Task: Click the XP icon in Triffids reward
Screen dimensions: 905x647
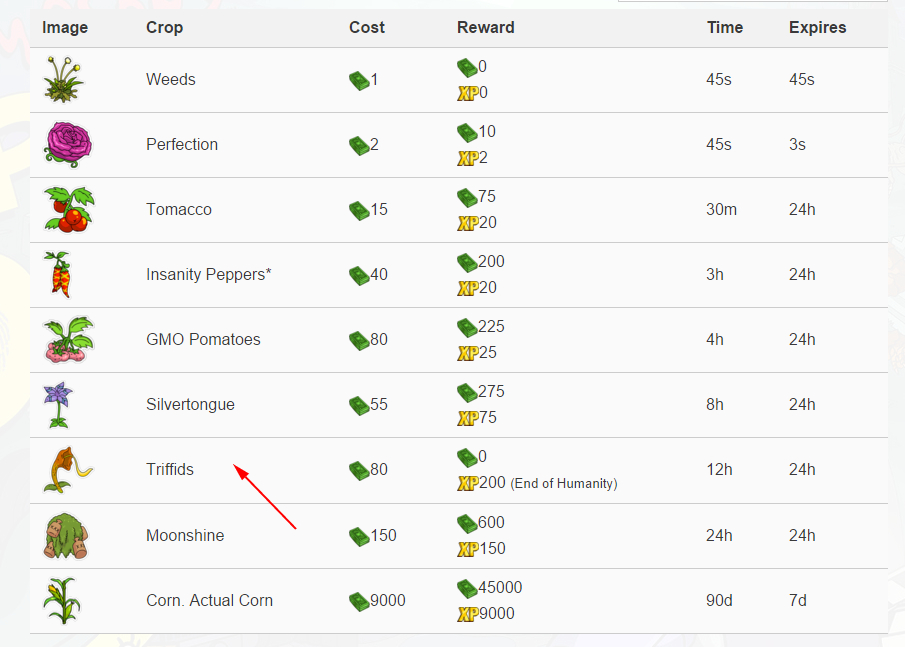Action: coord(467,484)
